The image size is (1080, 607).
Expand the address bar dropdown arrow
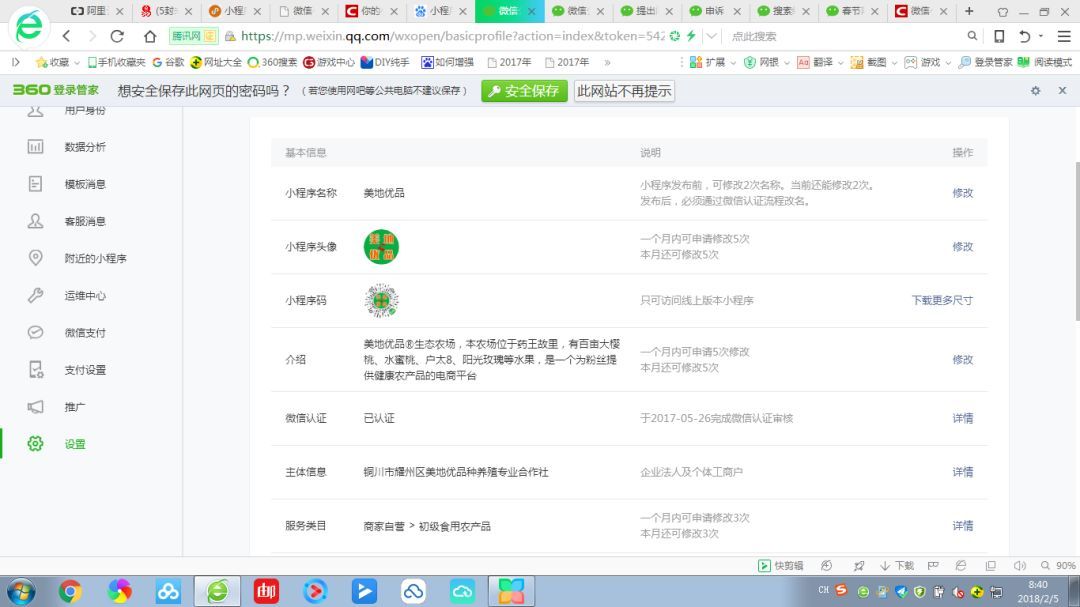(712, 36)
